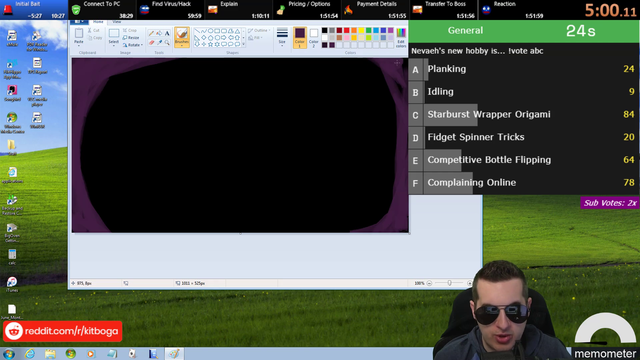Click the Cut command in Clipboard group

94,31
